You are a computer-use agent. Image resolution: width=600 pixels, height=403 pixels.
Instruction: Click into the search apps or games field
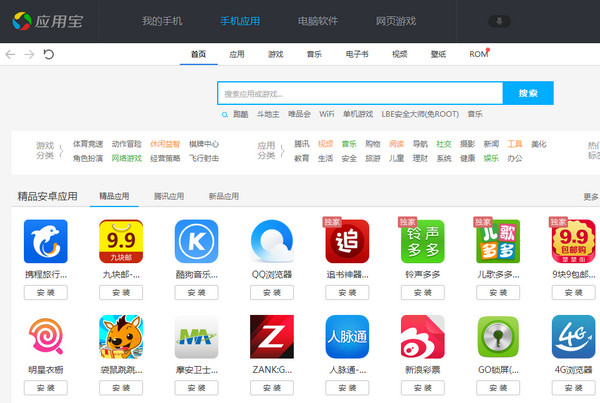(x=360, y=93)
